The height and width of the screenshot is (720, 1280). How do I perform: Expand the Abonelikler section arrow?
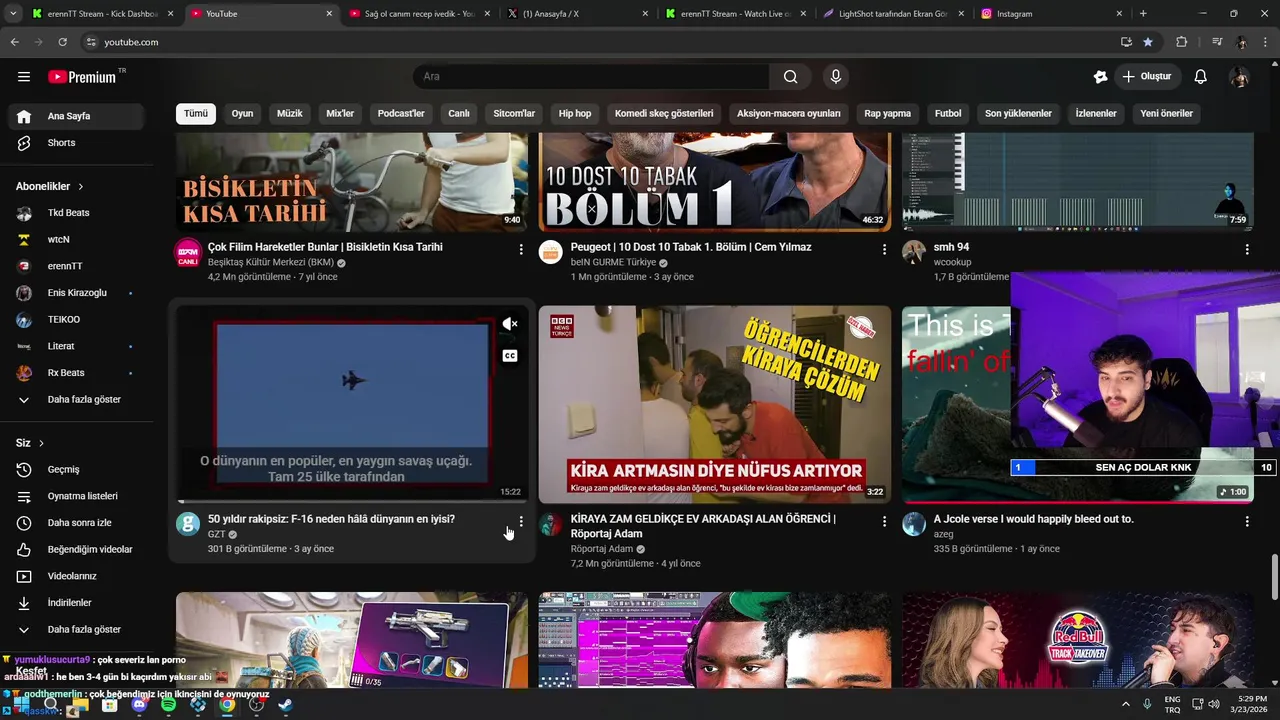coord(81,187)
